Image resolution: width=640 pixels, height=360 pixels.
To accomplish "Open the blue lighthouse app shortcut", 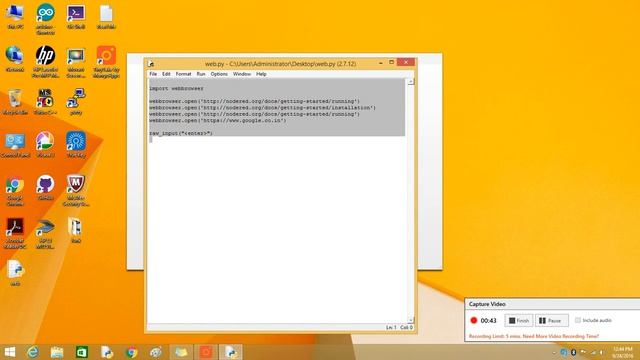I will [x=76, y=145].
